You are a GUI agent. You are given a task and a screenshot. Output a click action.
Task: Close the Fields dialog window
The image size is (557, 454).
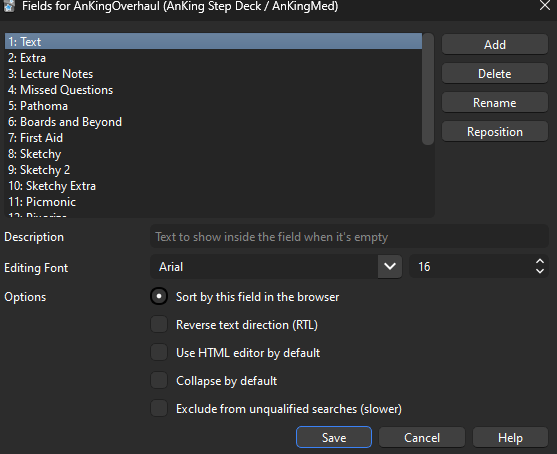[545, 5]
